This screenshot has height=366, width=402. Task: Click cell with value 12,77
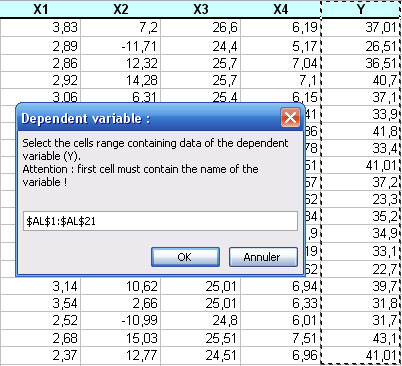(x=121, y=355)
